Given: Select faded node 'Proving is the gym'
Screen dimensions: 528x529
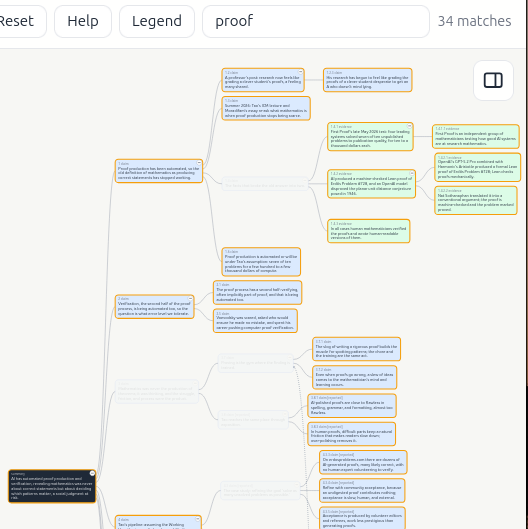Looking at the screenshot, I should point(256,363).
